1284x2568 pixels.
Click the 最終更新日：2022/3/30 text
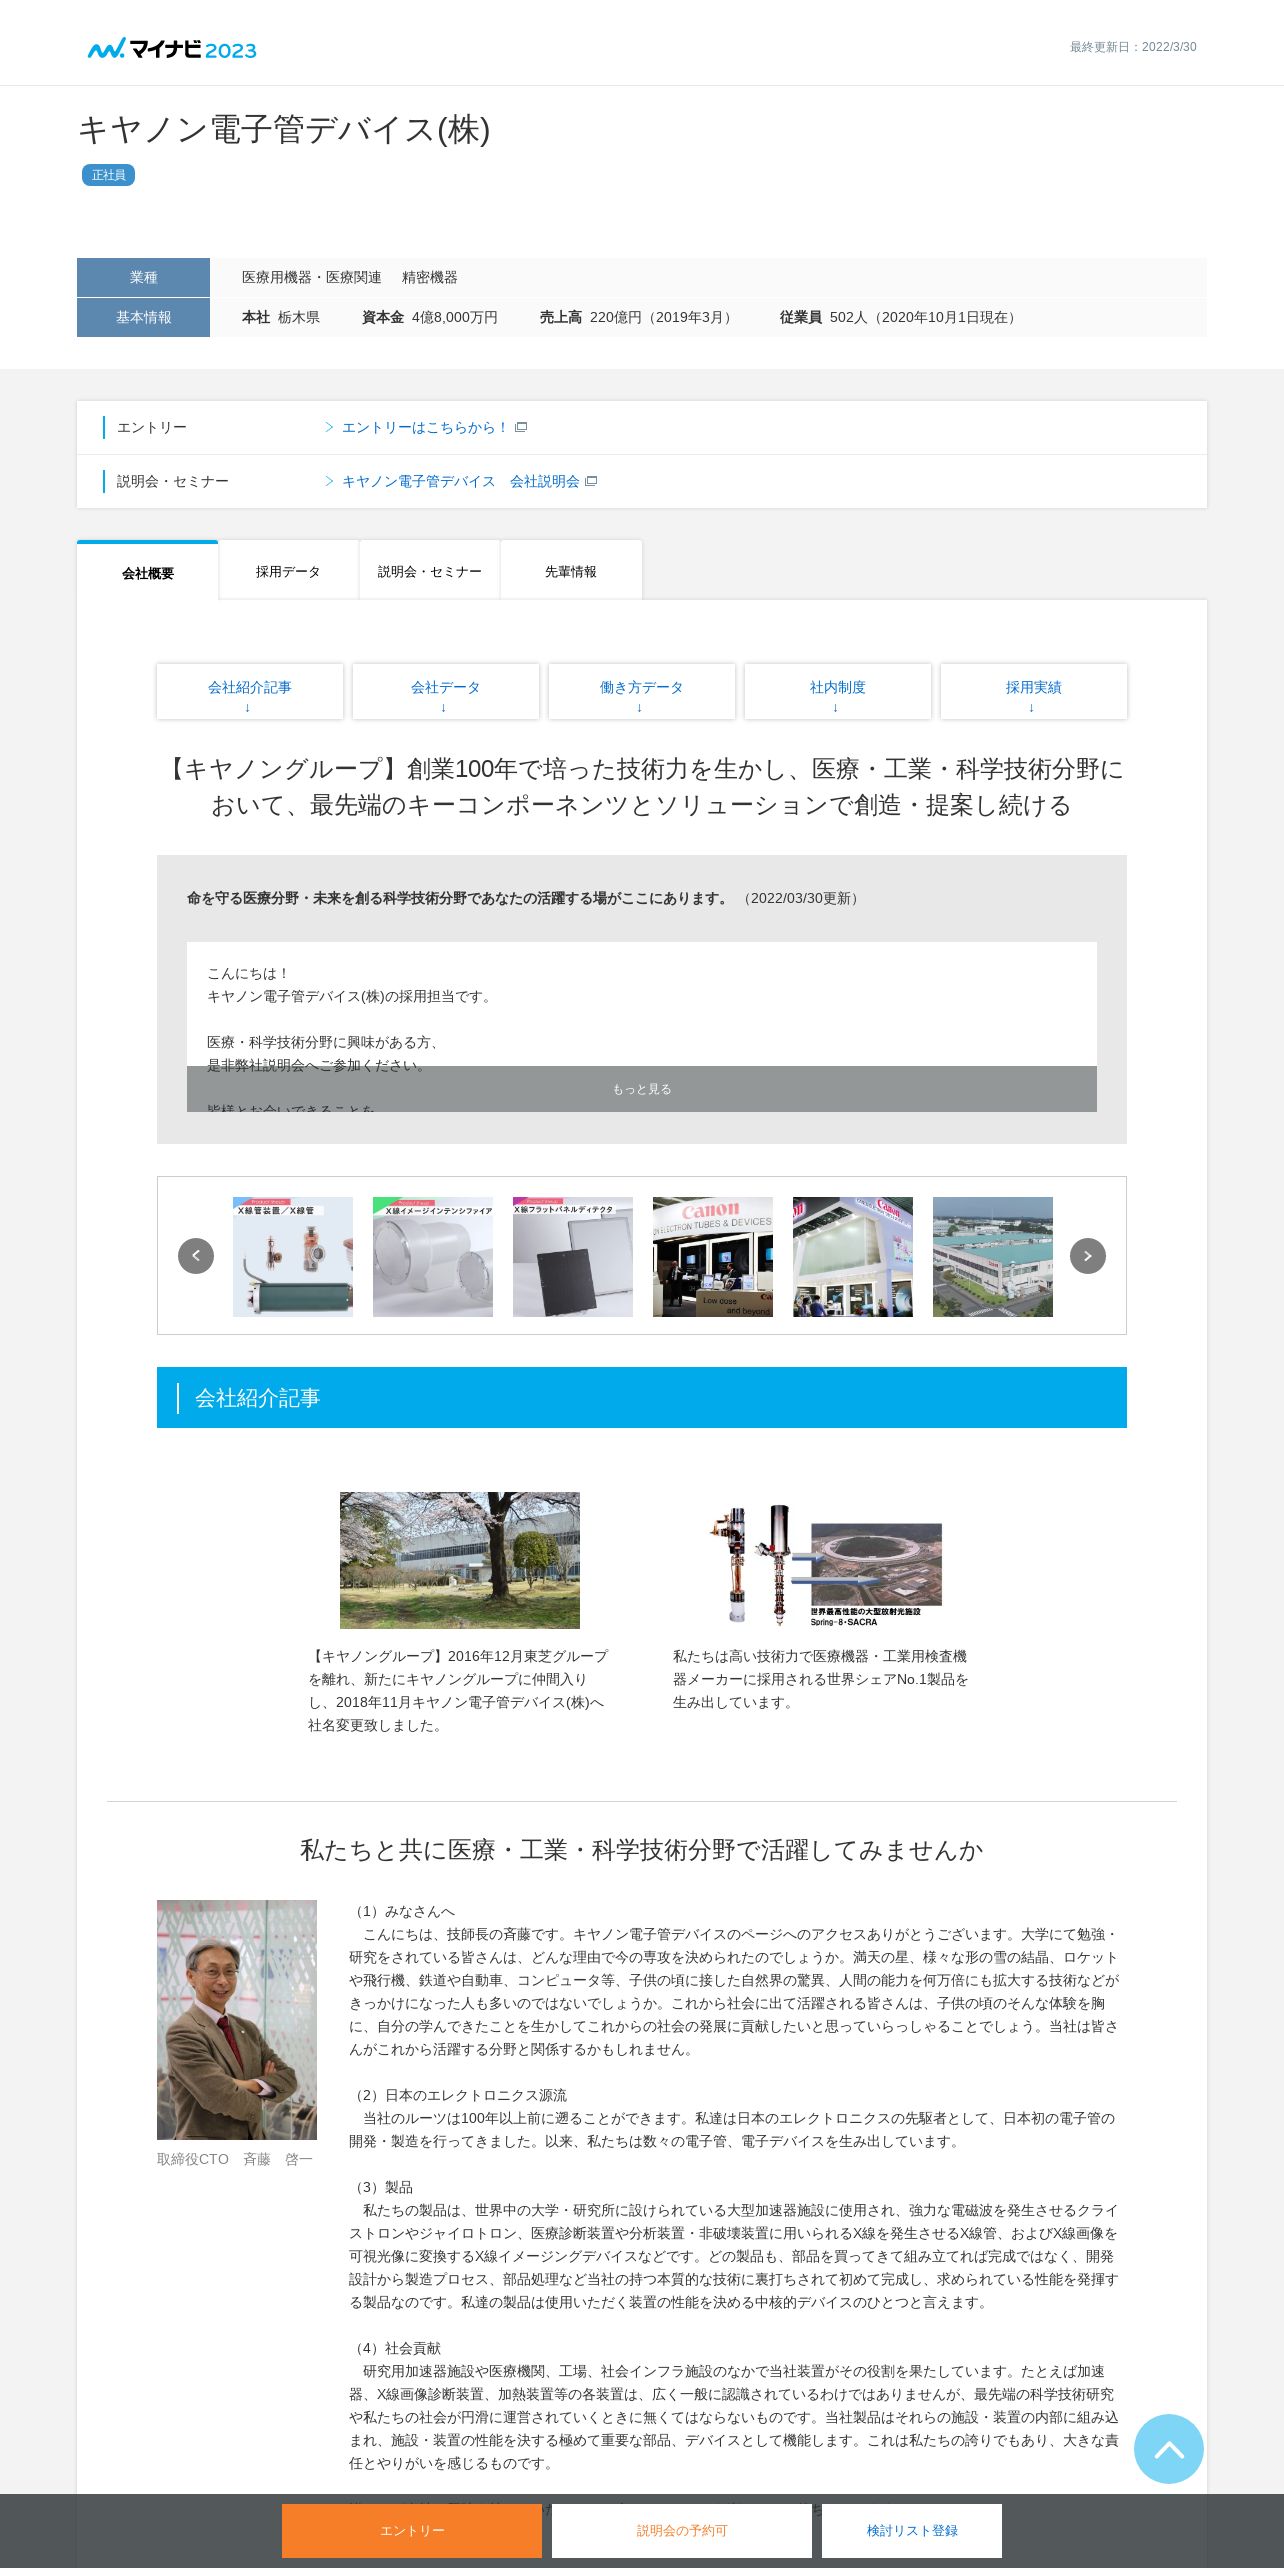1133,47
